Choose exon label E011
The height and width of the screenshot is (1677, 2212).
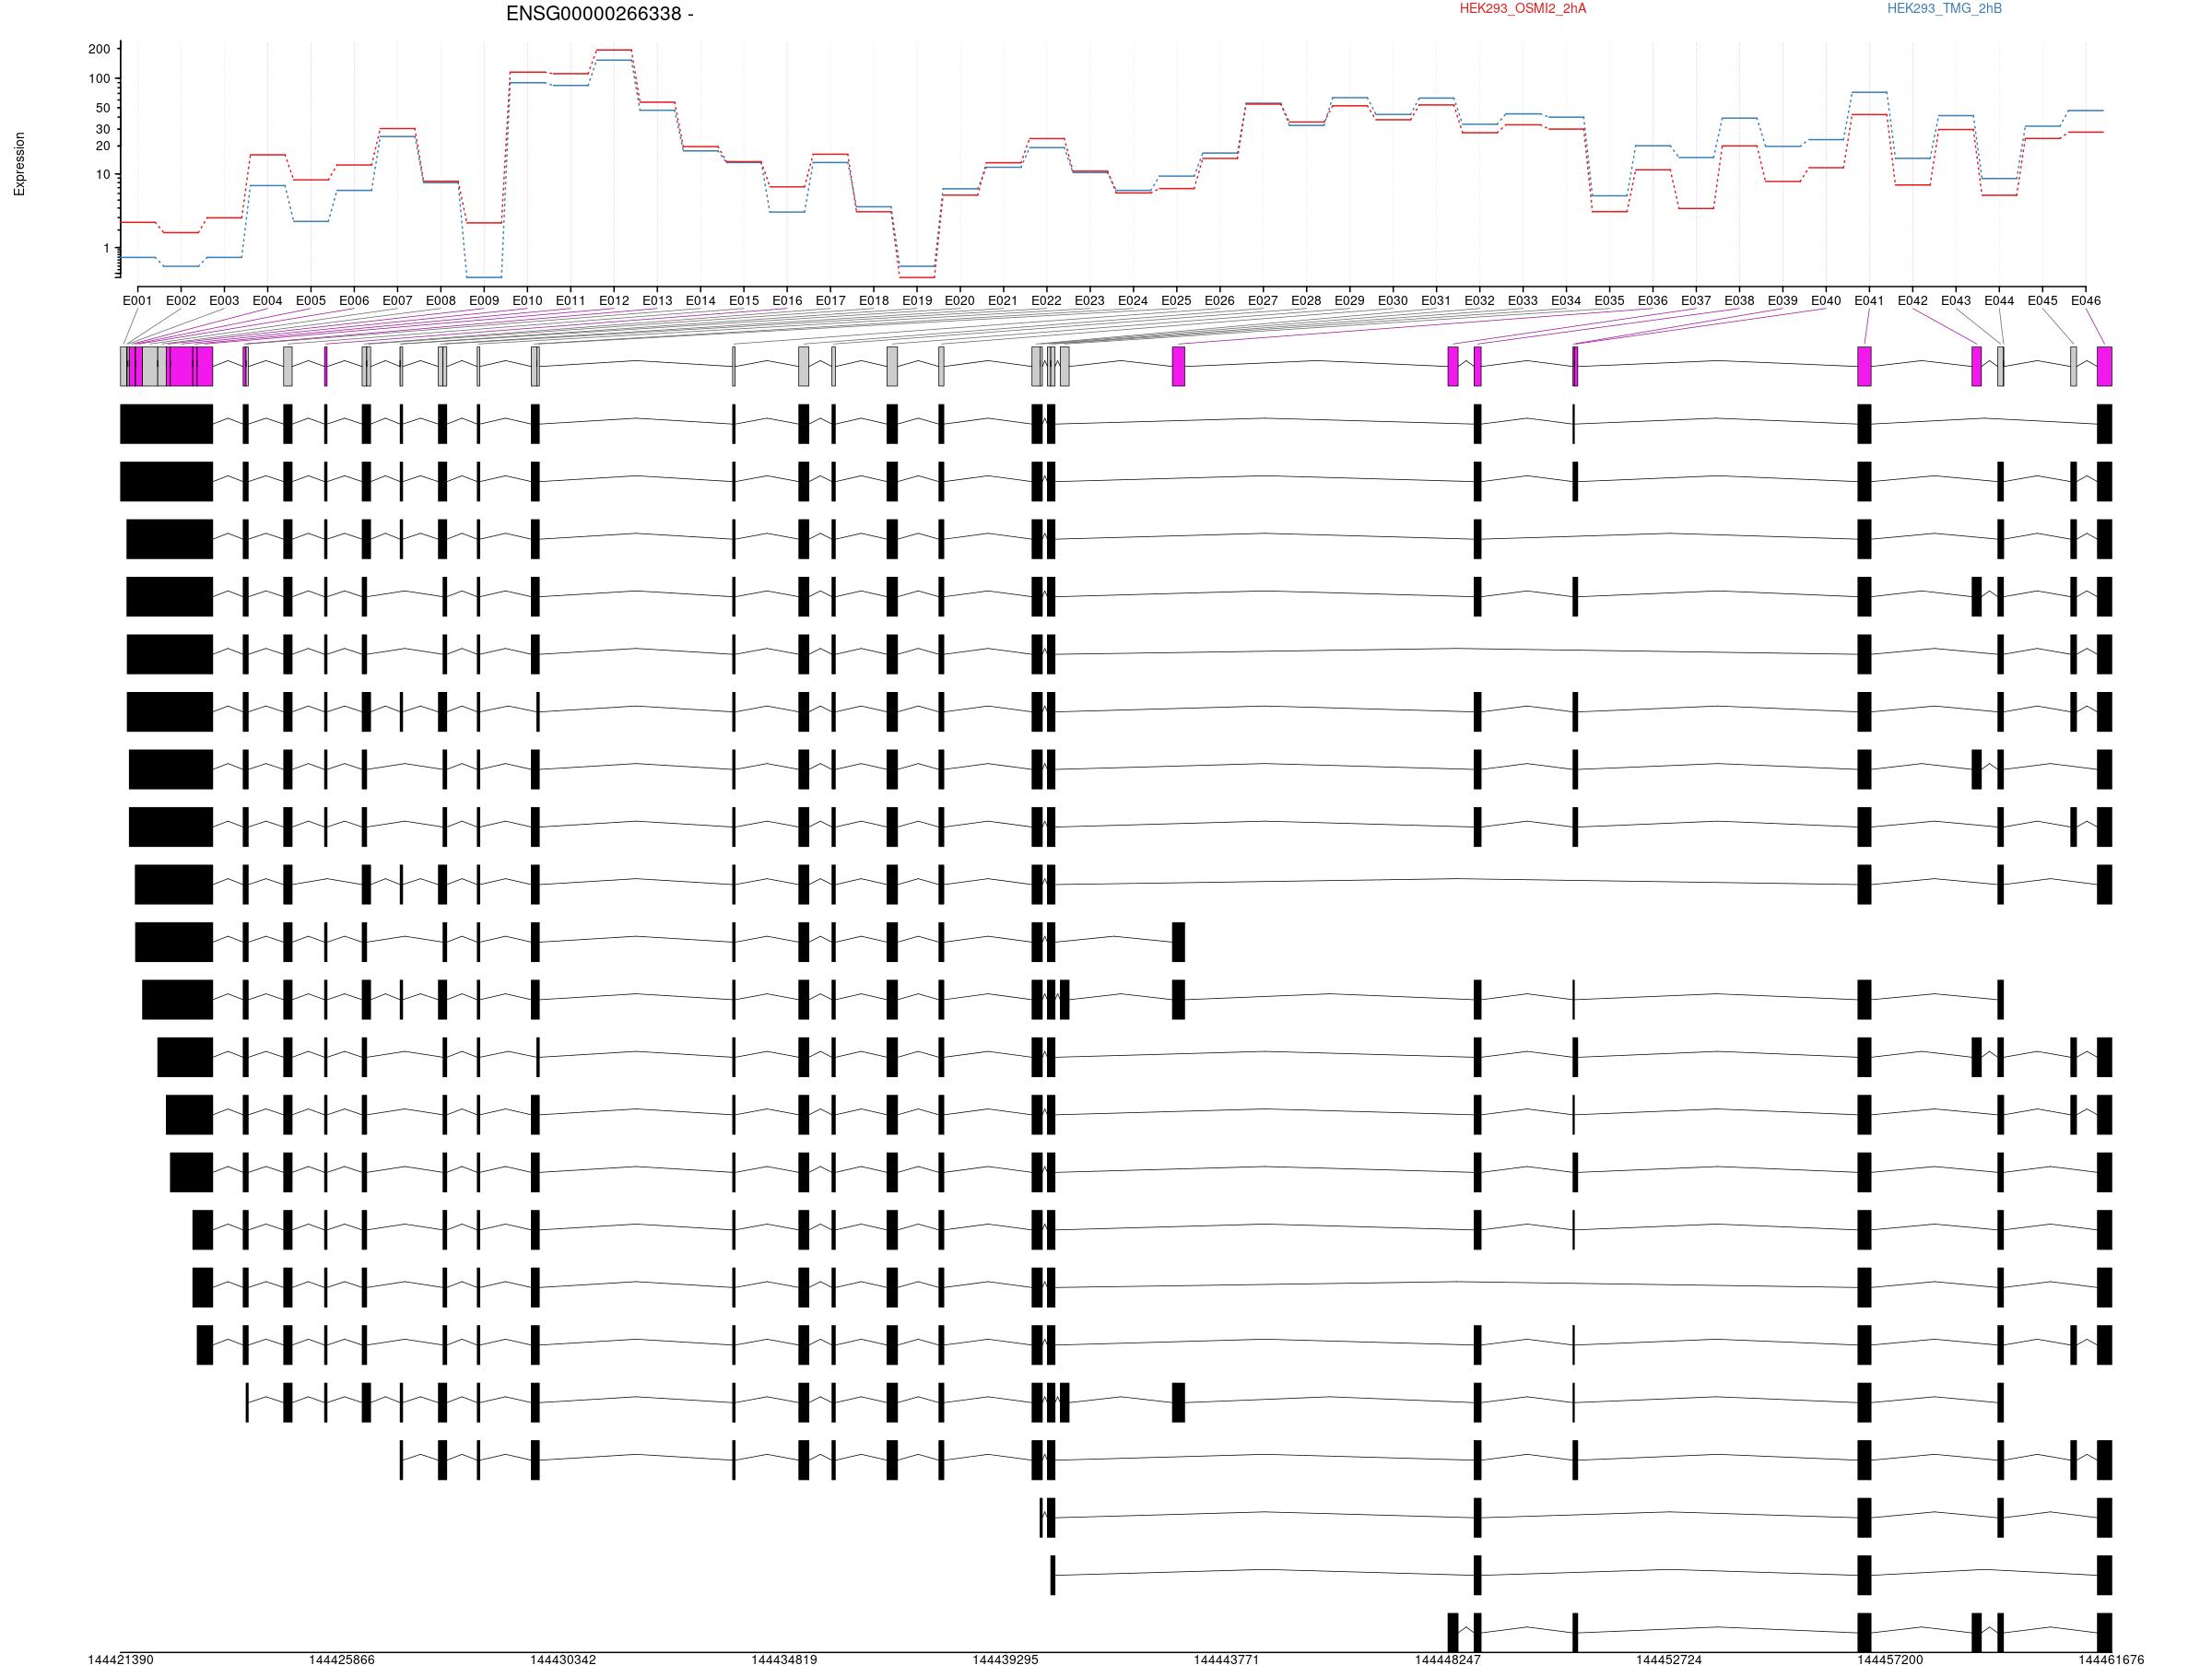(x=570, y=300)
